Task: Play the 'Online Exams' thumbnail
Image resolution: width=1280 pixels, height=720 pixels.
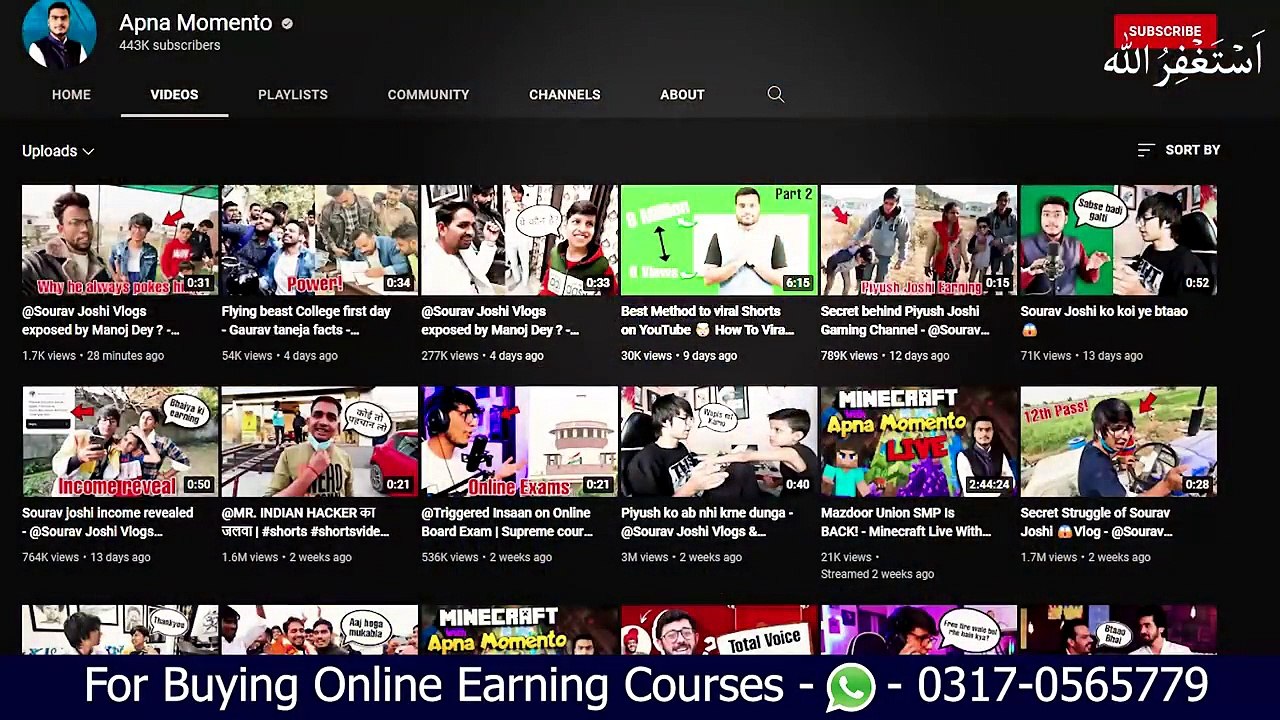Action: [519, 442]
